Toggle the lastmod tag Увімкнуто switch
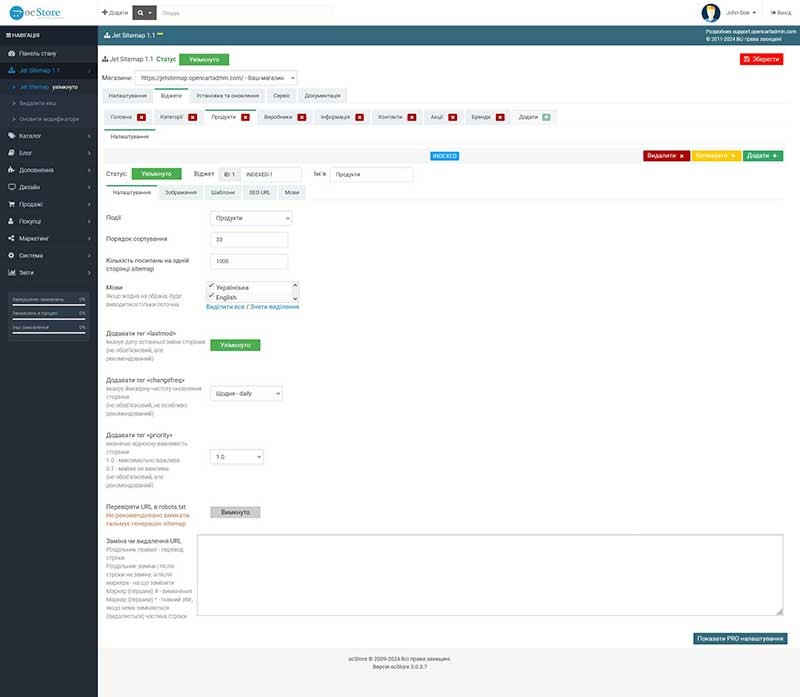This screenshot has width=800, height=697. (x=235, y=345)
